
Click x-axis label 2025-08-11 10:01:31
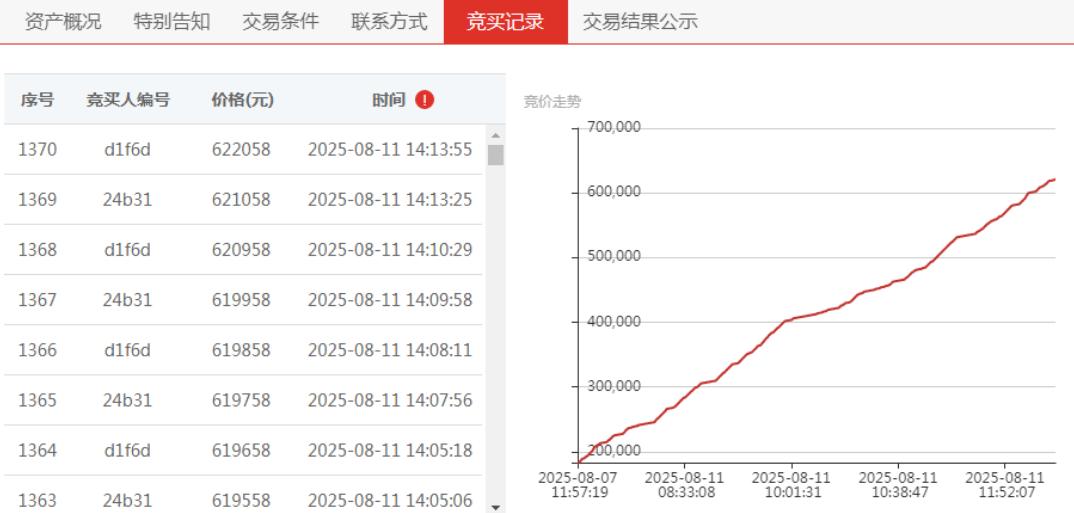coord(791,484)
